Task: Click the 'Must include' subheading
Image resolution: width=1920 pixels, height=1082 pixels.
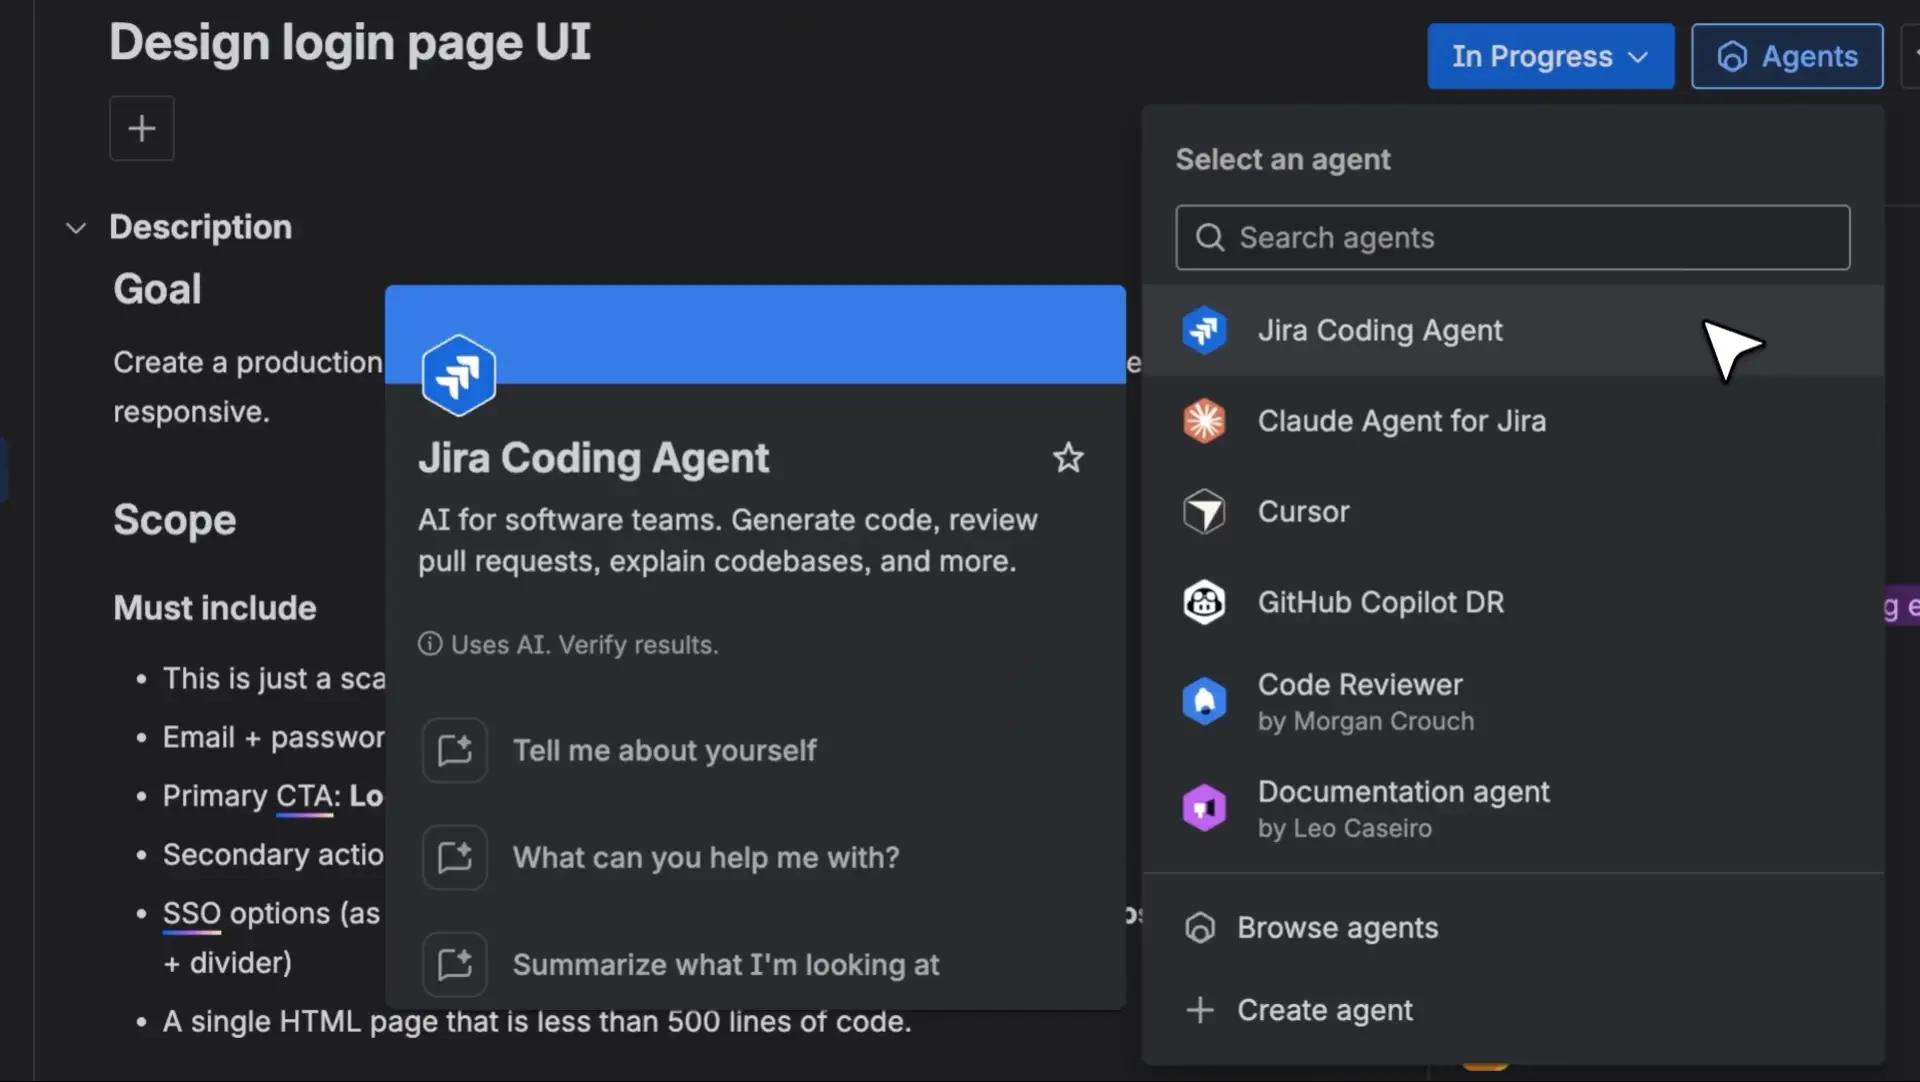Action: [215, 608]
